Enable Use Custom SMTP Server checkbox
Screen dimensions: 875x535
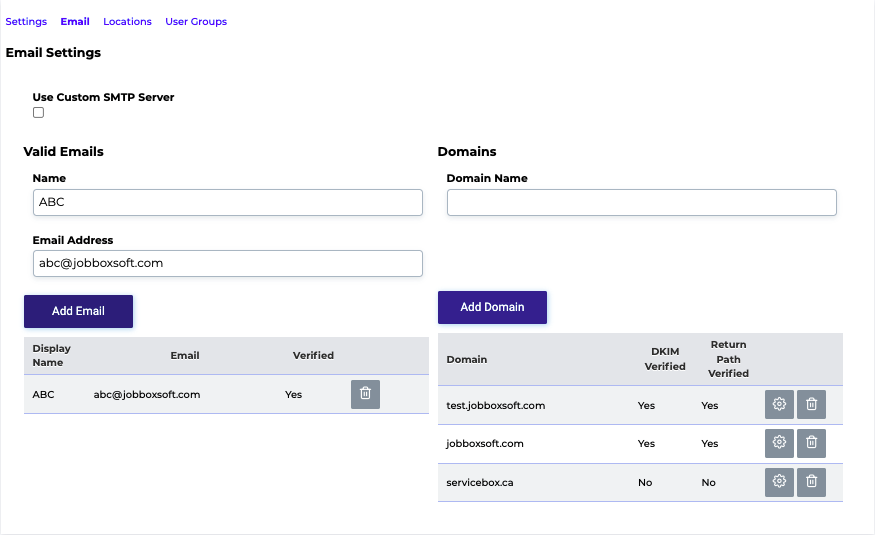click(39, 113)
